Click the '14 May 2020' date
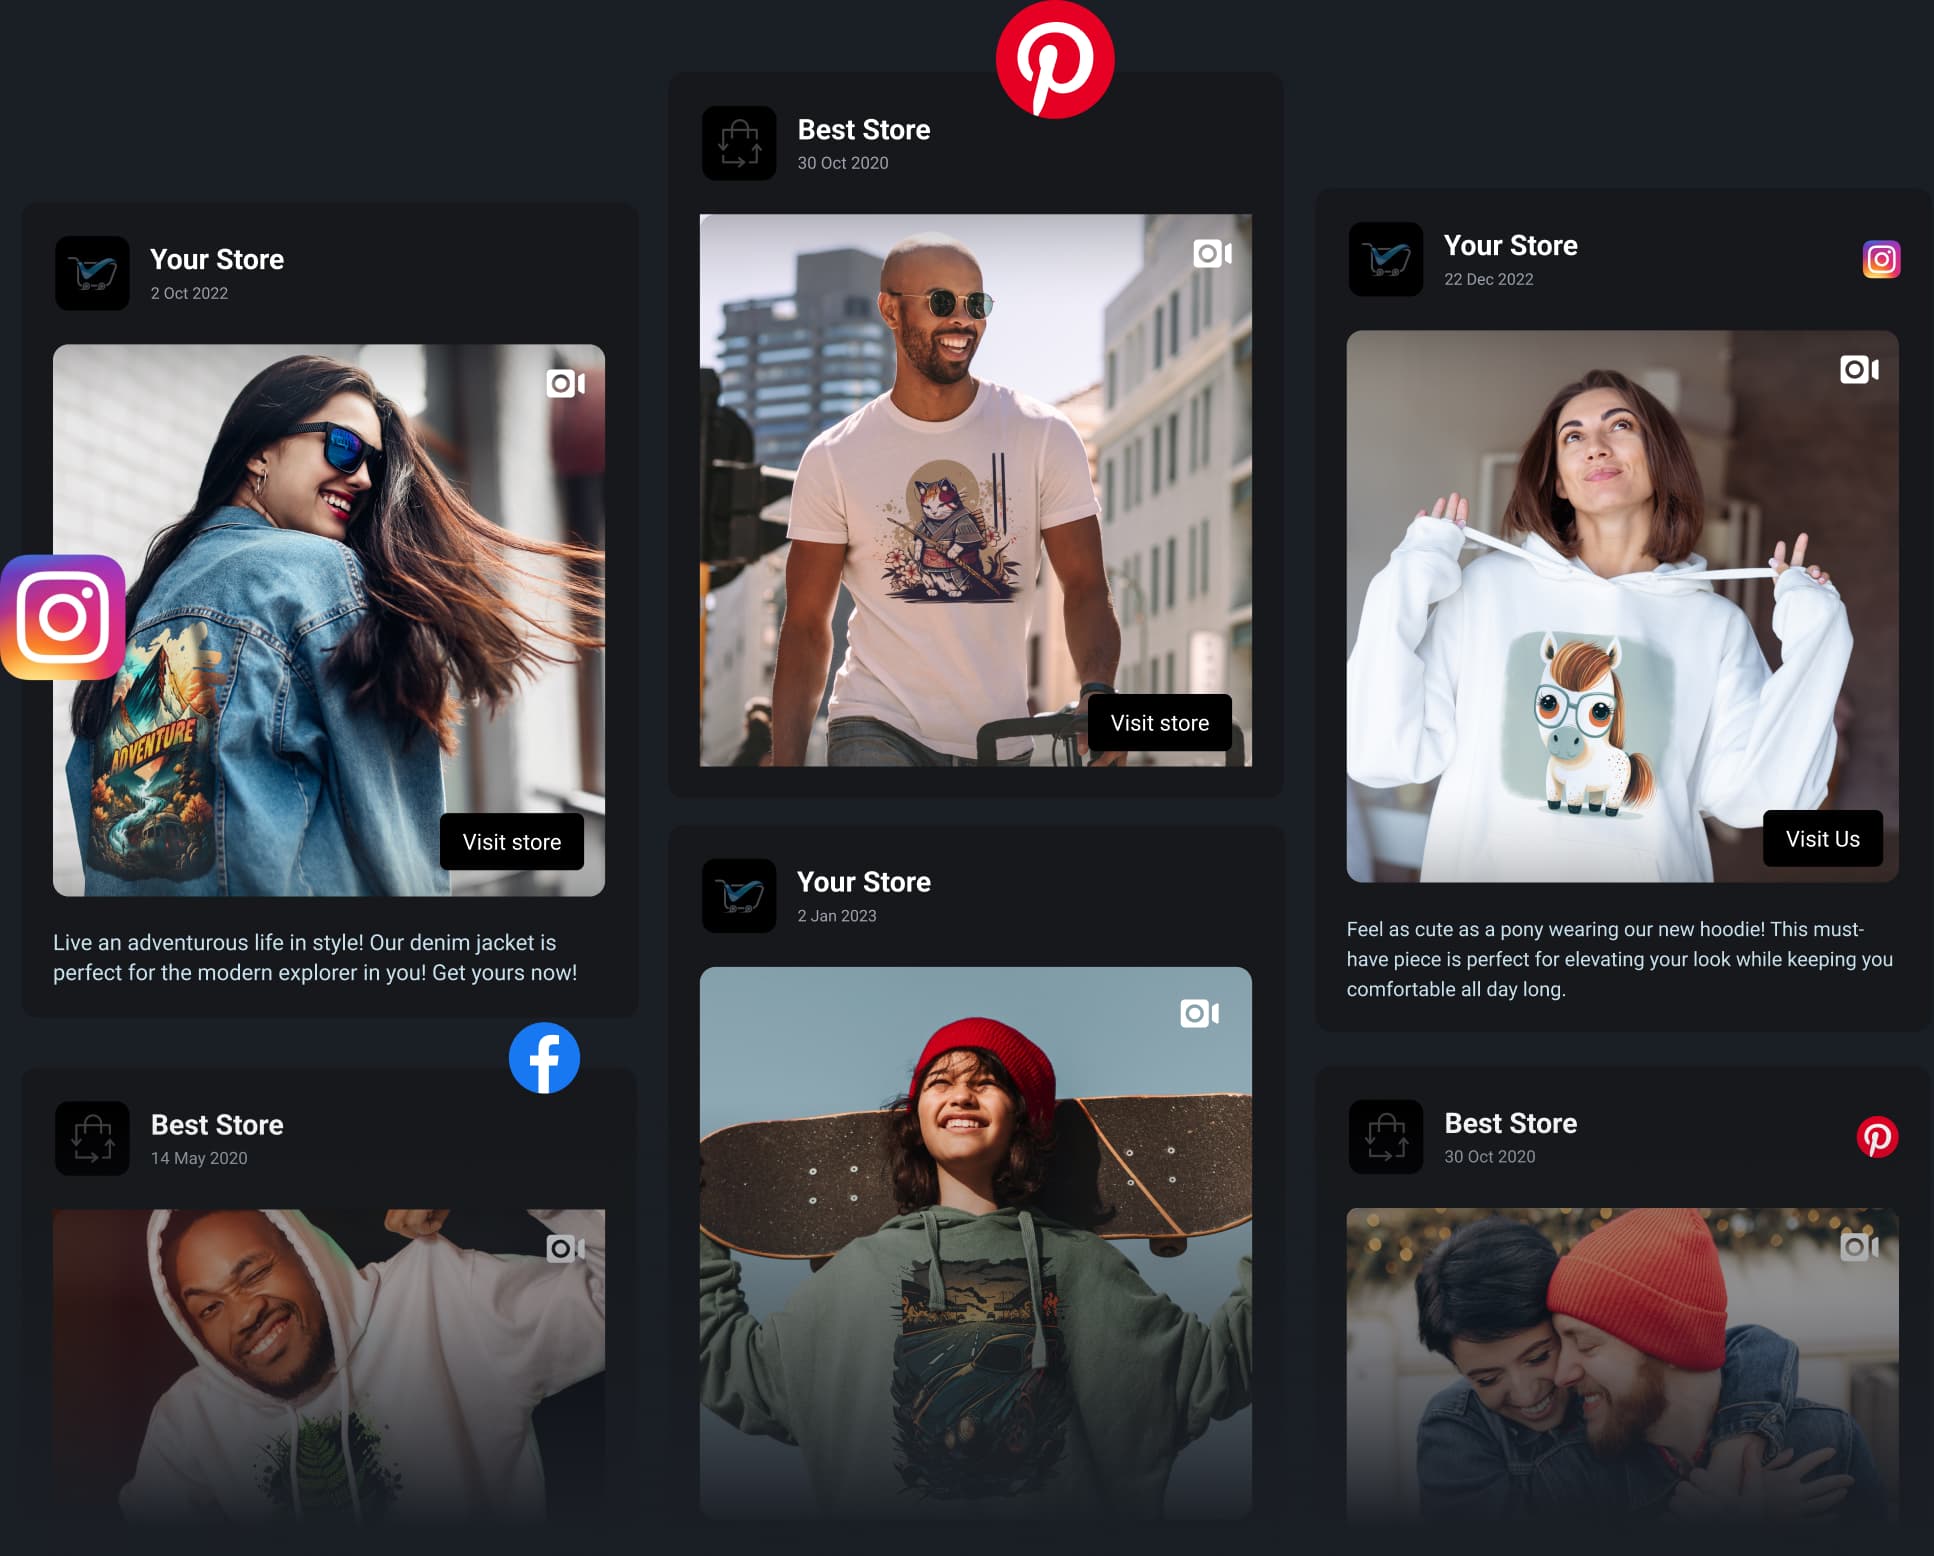The image size is (1934, 1556). [199, 1158]
